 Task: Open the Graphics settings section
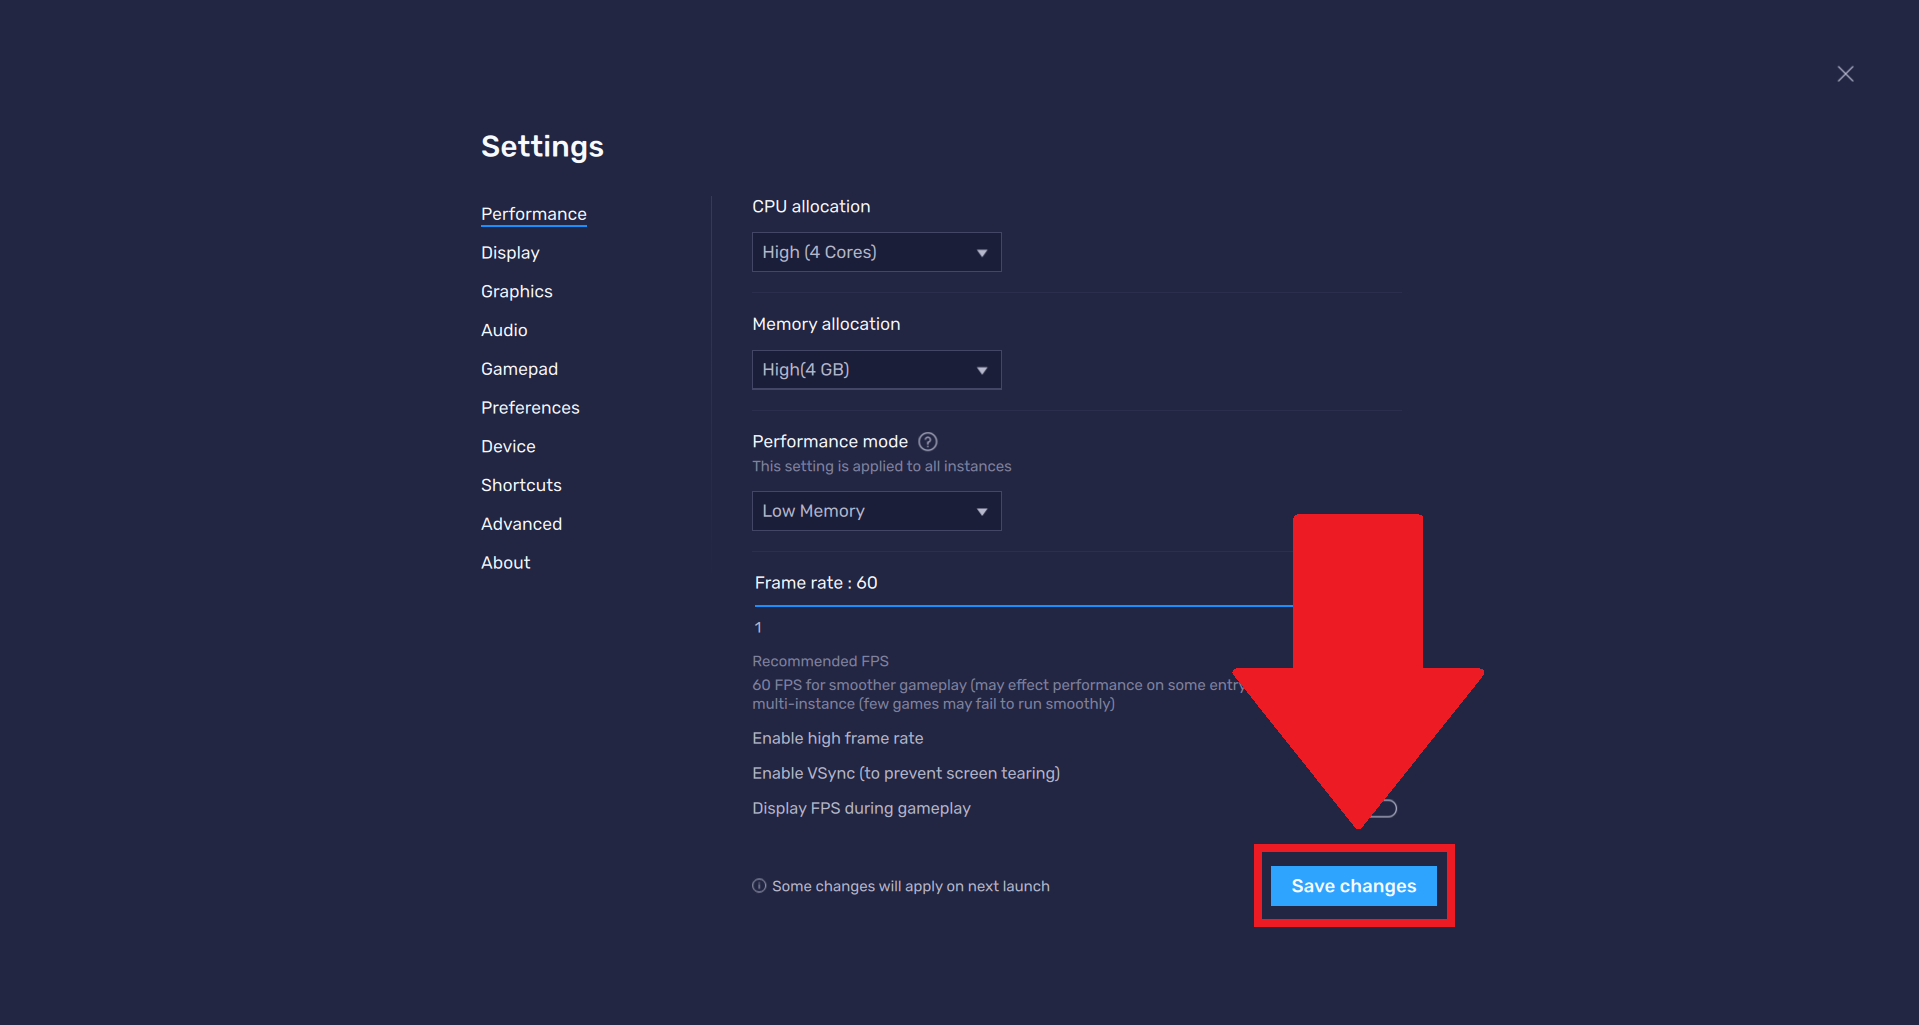coord(516,291)
